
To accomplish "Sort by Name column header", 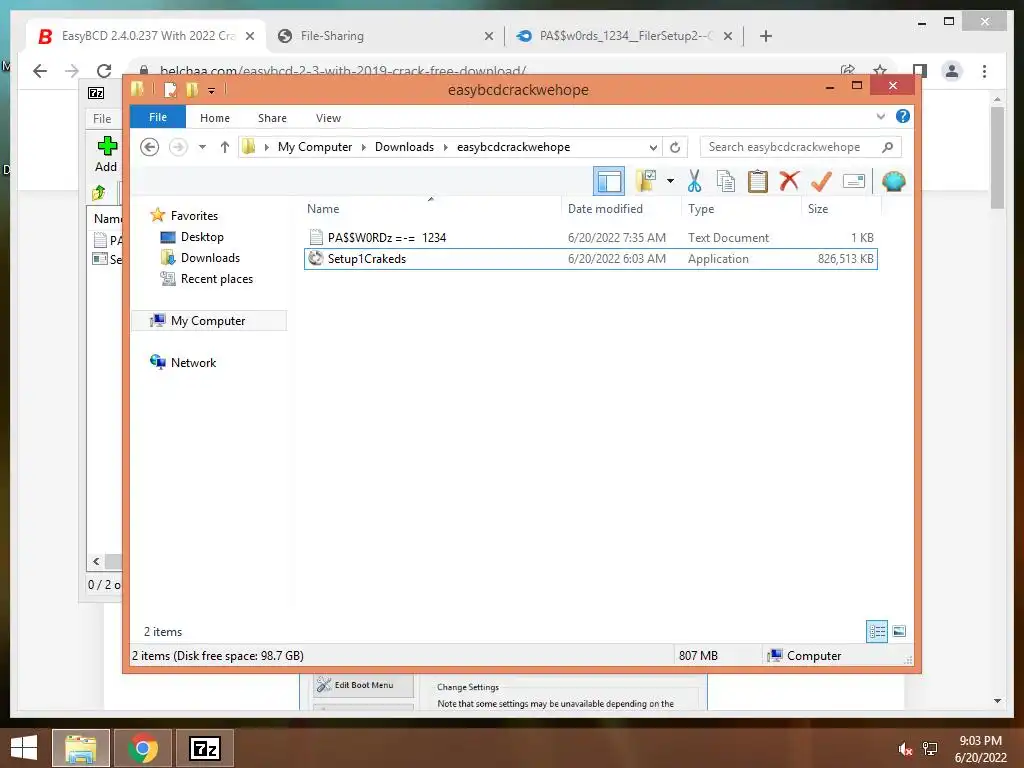I will [430, 208].
